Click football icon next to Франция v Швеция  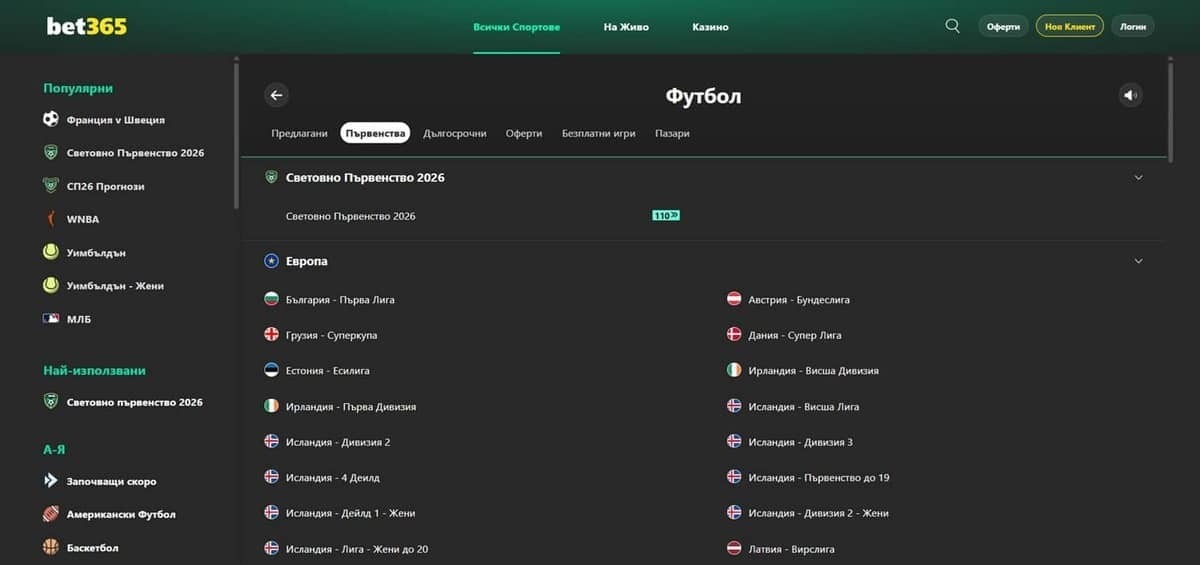51,120
